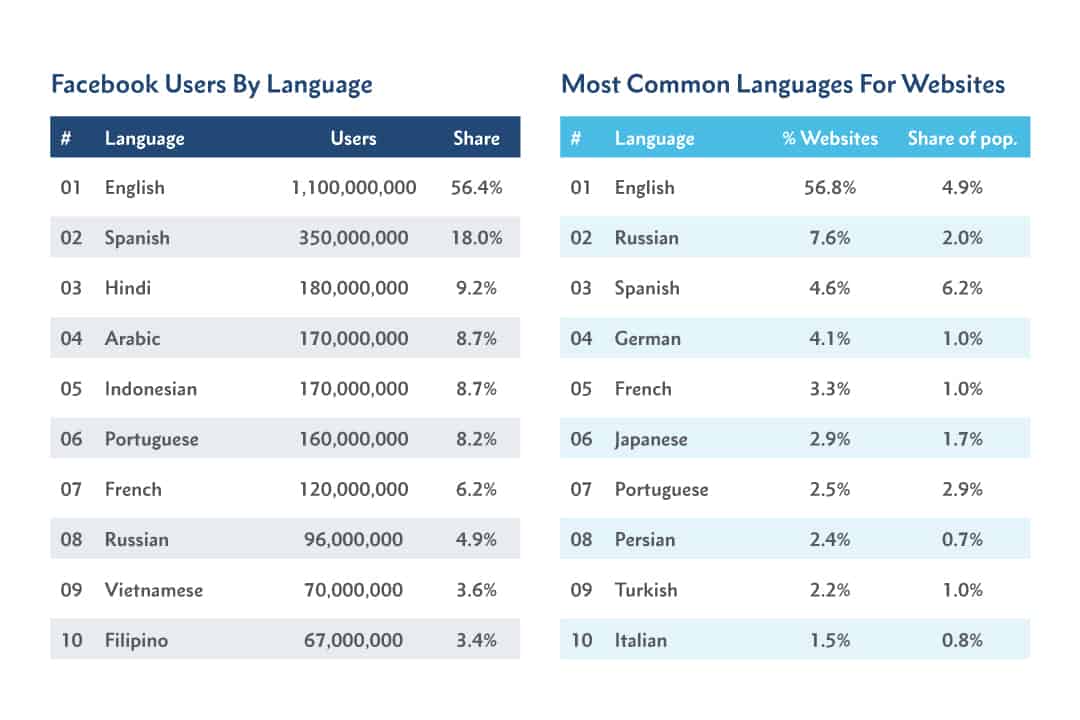Click the 1.7% share of population value

(x=962, y=439)
